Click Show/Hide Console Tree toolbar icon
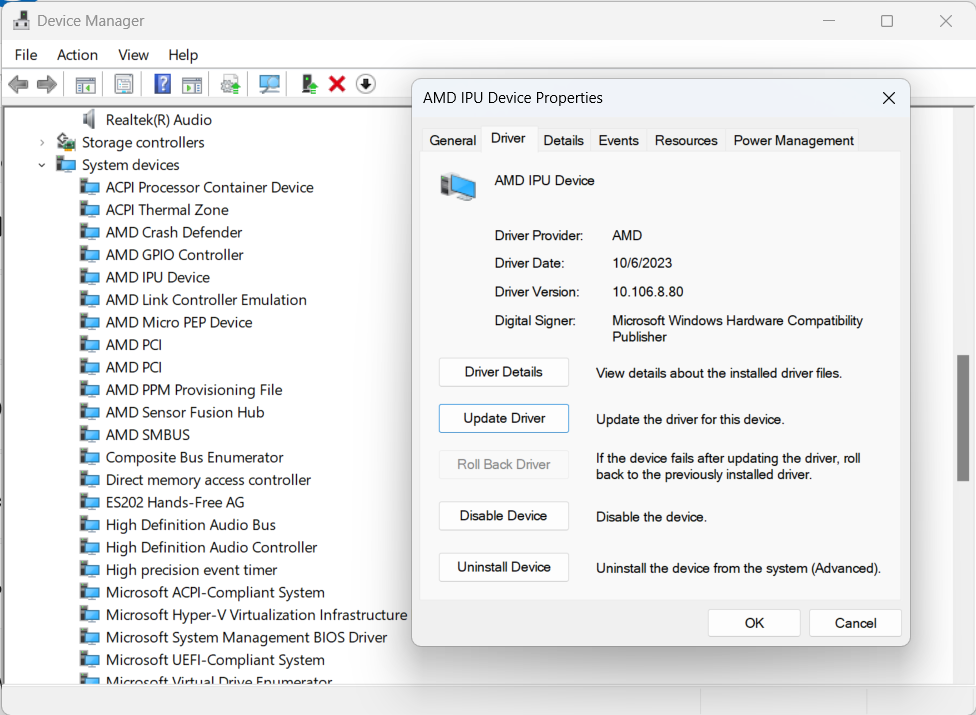 (x=85, y=84)
